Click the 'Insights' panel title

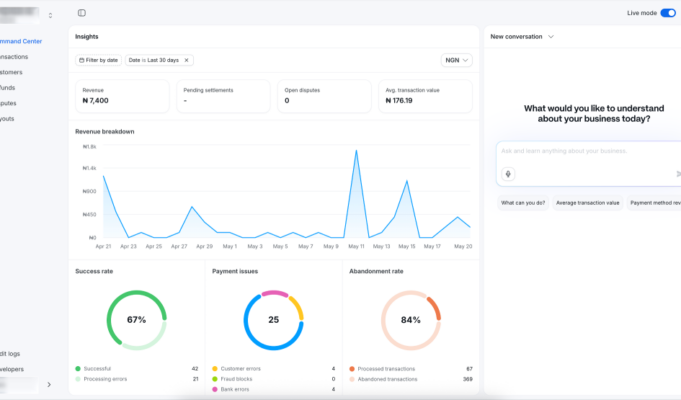tap(87, 37)
